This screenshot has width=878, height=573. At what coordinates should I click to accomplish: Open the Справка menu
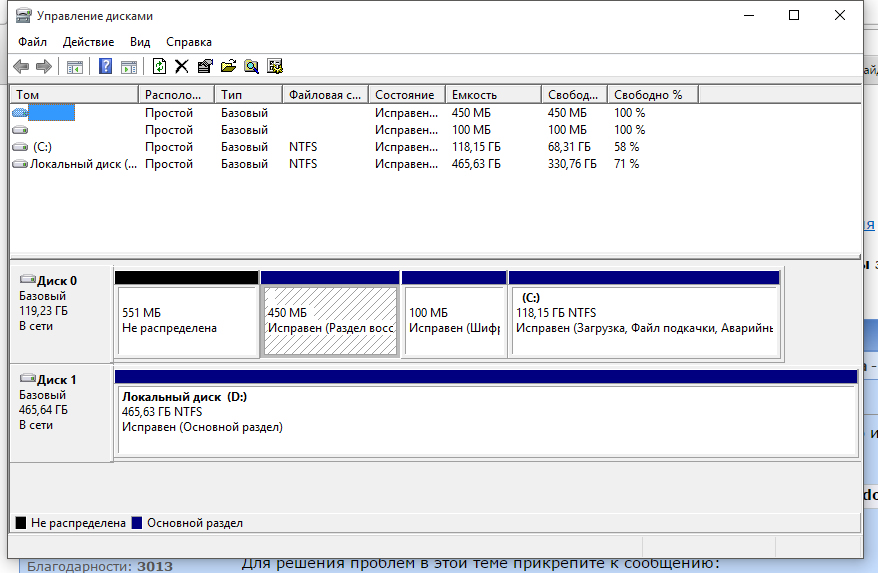point(189,42)
